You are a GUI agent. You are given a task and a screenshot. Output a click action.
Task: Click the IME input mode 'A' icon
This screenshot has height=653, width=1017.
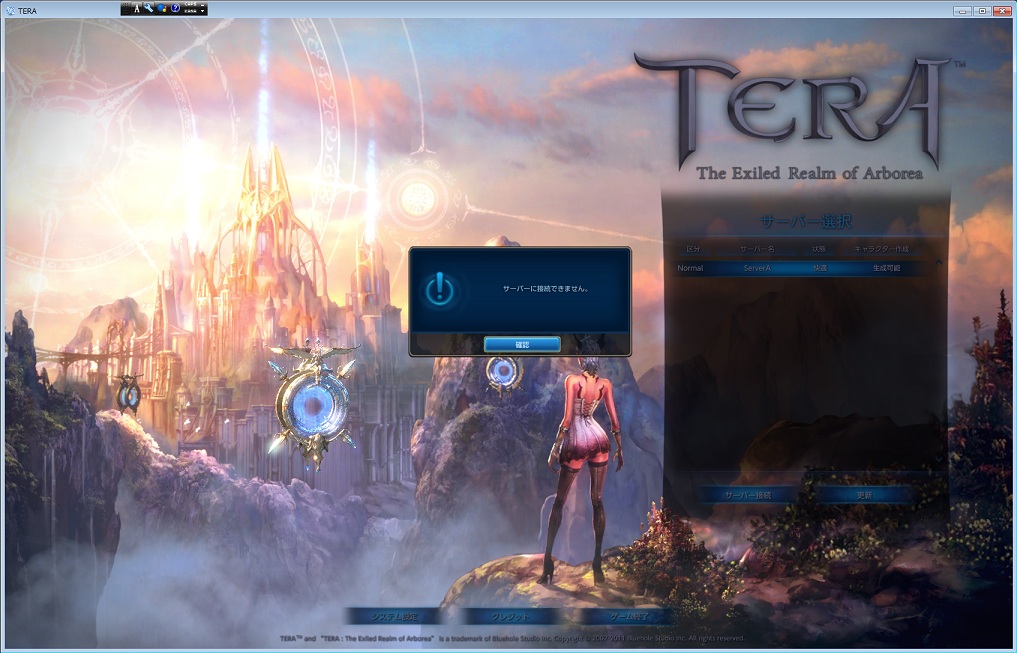point(137,8)
